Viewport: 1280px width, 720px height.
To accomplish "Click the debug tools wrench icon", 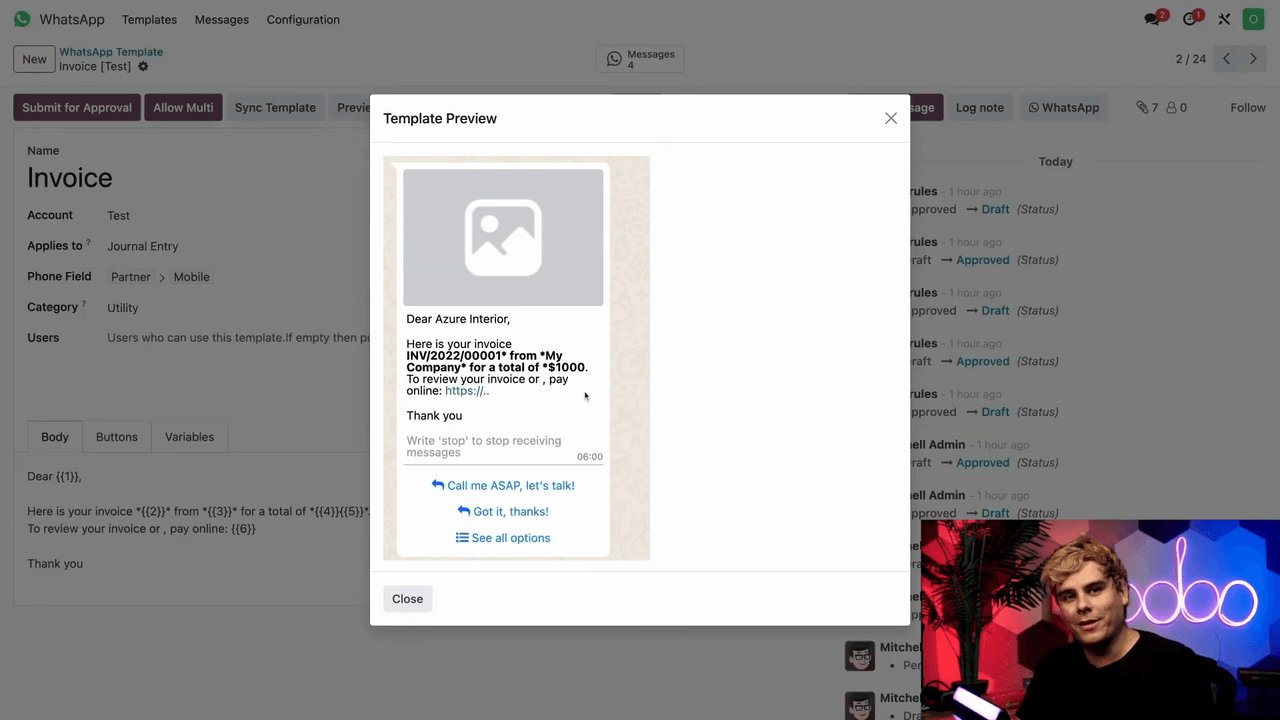I will pyautogui.click(x=1224, y=19).
